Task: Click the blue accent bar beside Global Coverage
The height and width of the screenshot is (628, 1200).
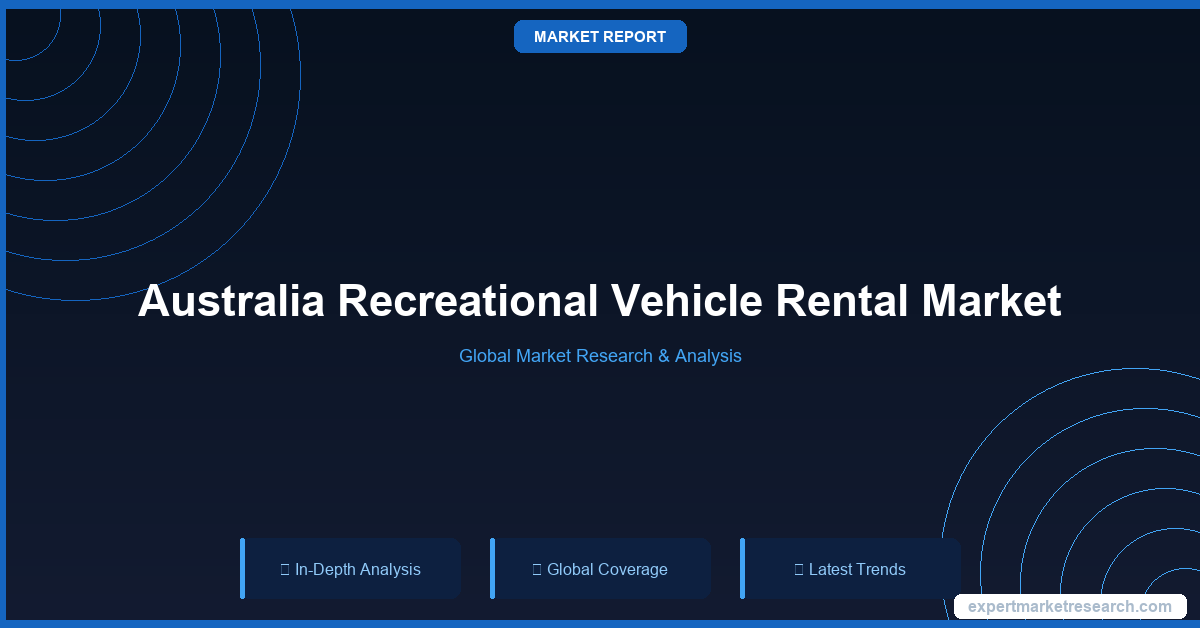Action: [x=492, y=568]
